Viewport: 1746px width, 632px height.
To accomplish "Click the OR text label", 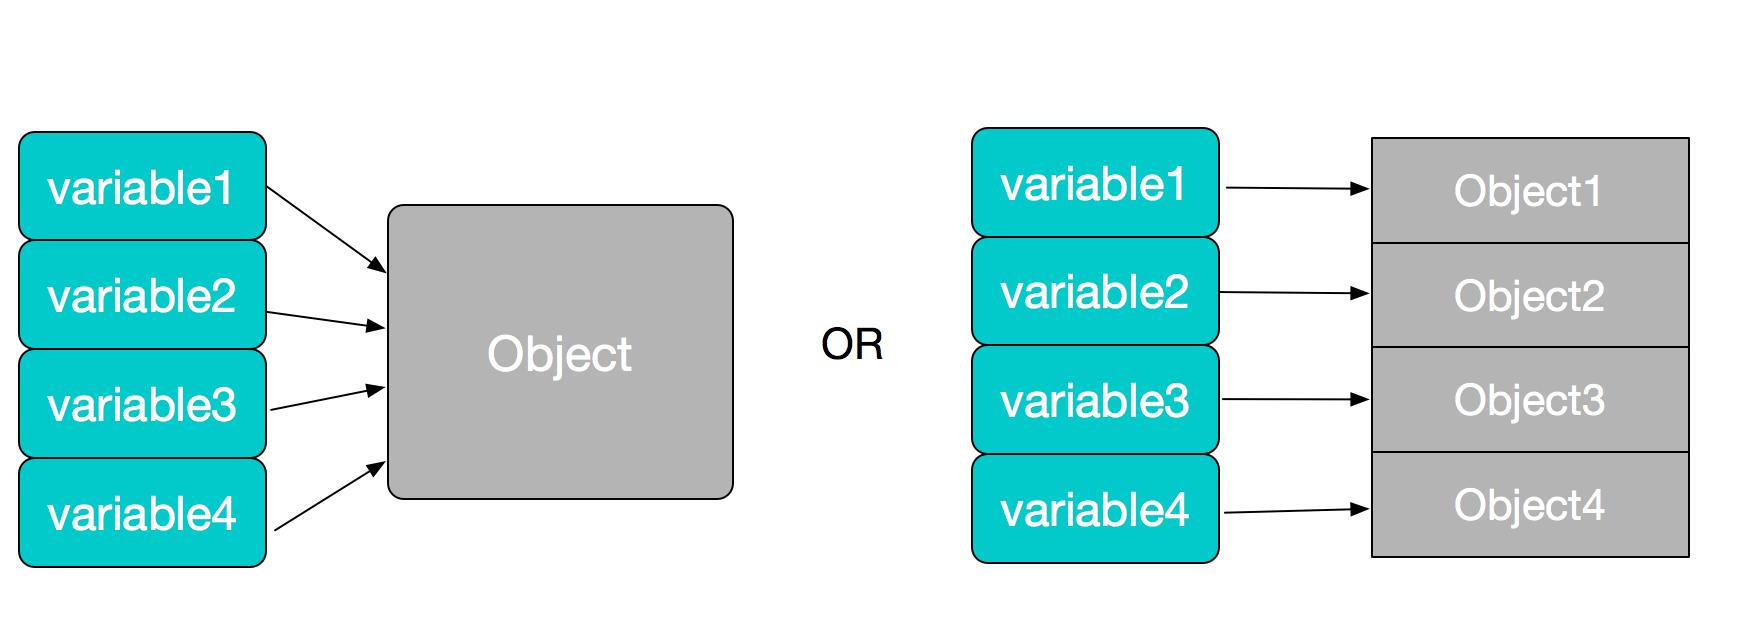I will (852, 345).
